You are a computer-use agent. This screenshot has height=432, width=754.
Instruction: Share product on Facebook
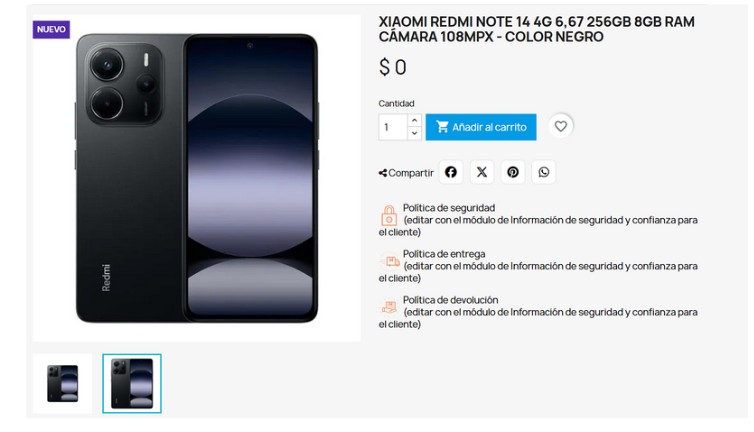click(x=451, y=172)
